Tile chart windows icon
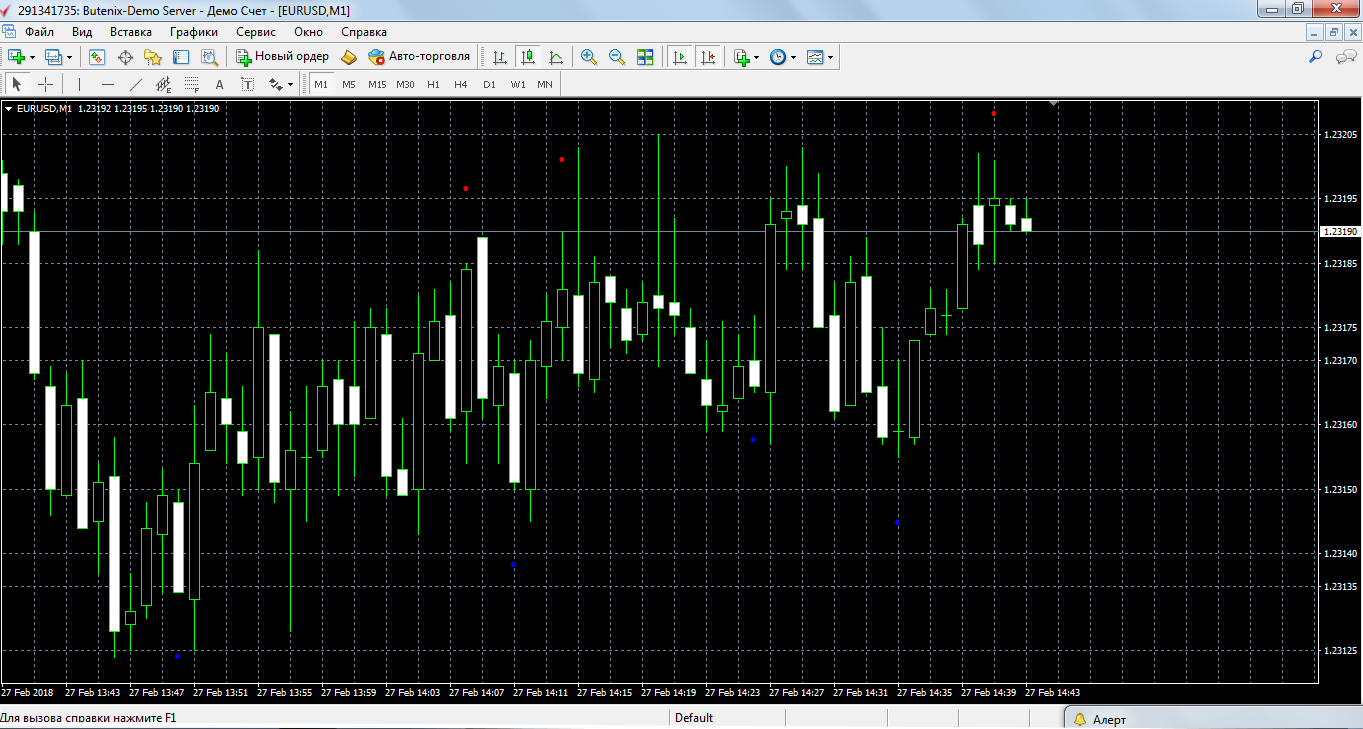The height and width of the screenshot is (729, 1363). pos(645,57)
